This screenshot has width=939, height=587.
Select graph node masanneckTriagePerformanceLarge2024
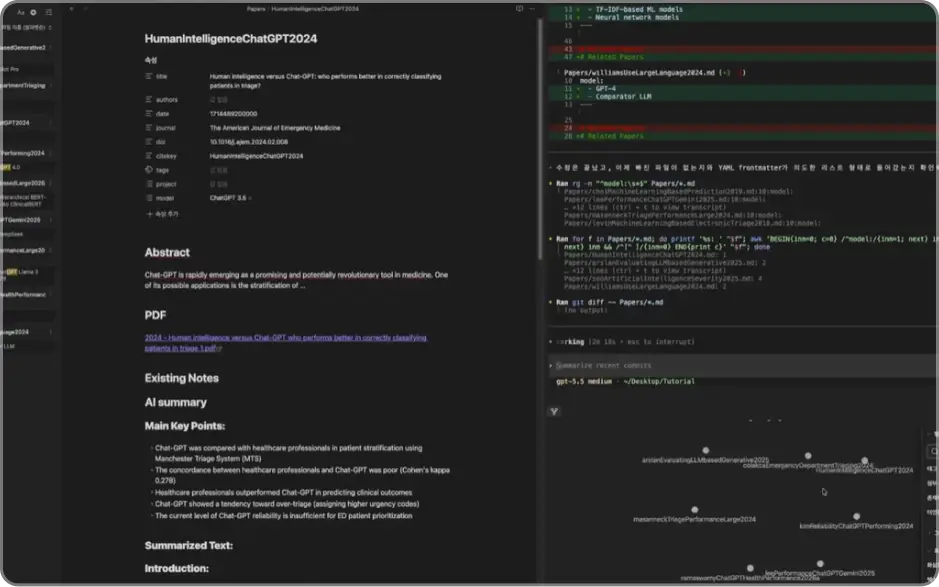(695, 510)
